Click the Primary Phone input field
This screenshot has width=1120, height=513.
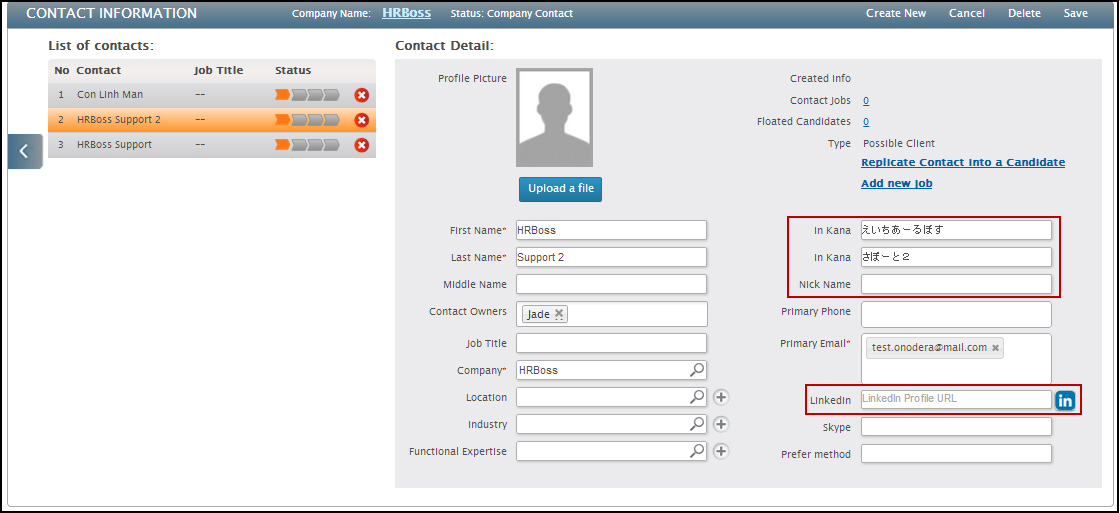click(x=956, y=314)
